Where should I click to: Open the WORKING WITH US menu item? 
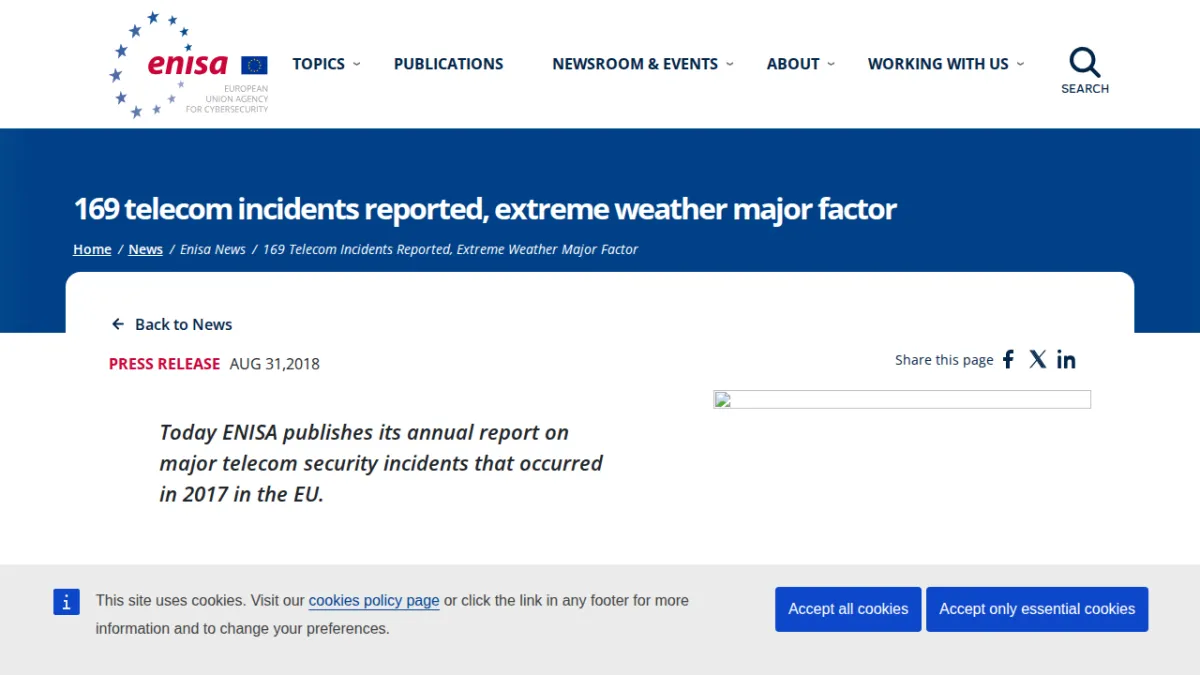[938, 64]
